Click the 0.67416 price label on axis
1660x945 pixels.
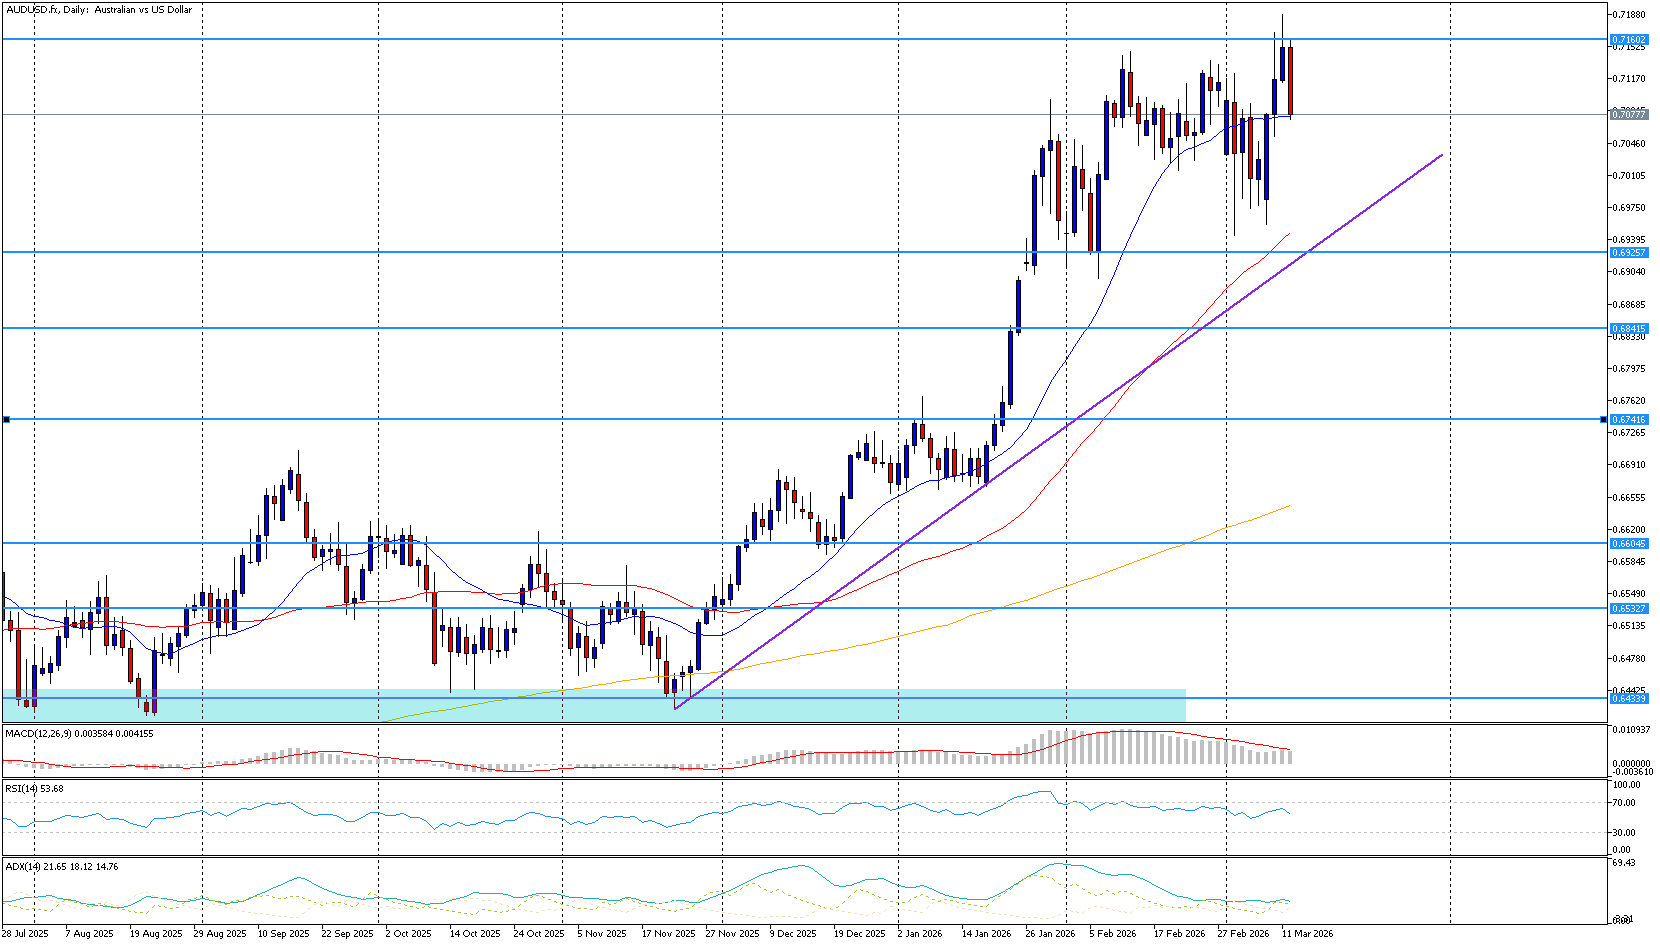(x=1629, y=420)
